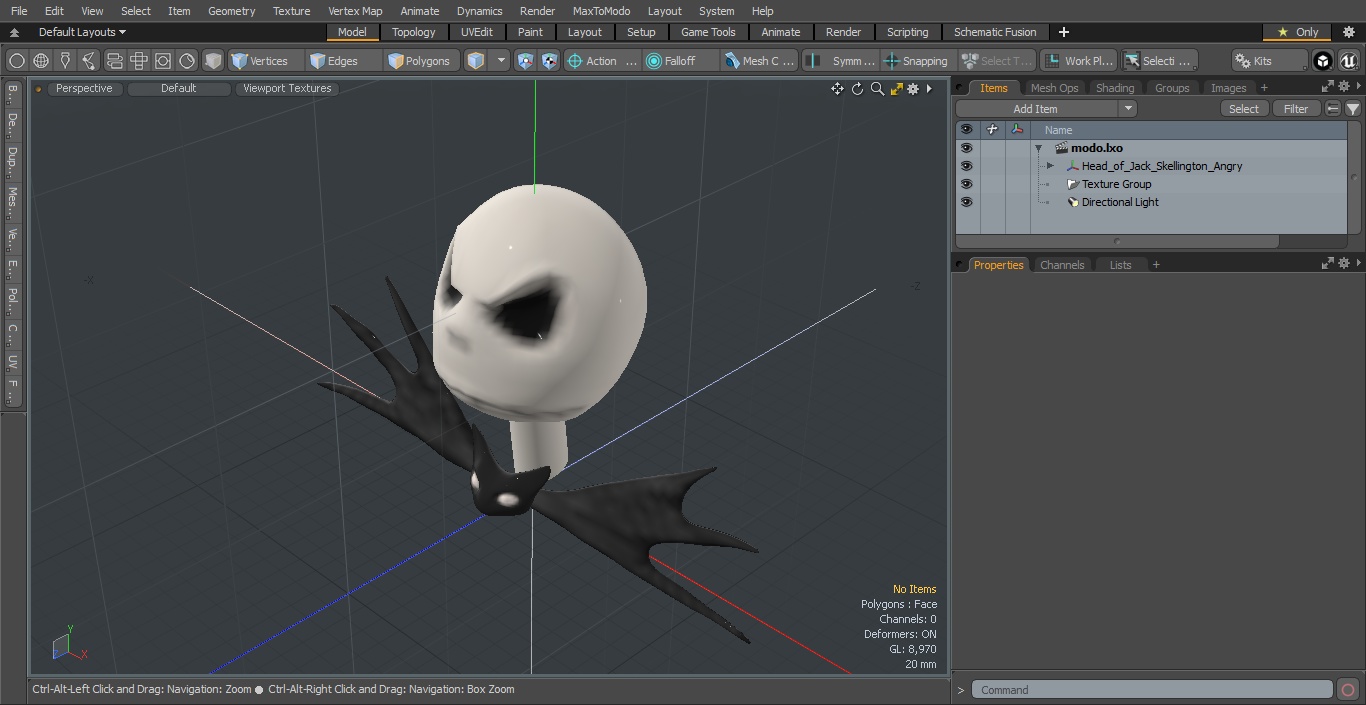Viewport: 1366px width, 705px height.
Task: Click the Edges selection mode button
Action: click(x=343, y=61)
